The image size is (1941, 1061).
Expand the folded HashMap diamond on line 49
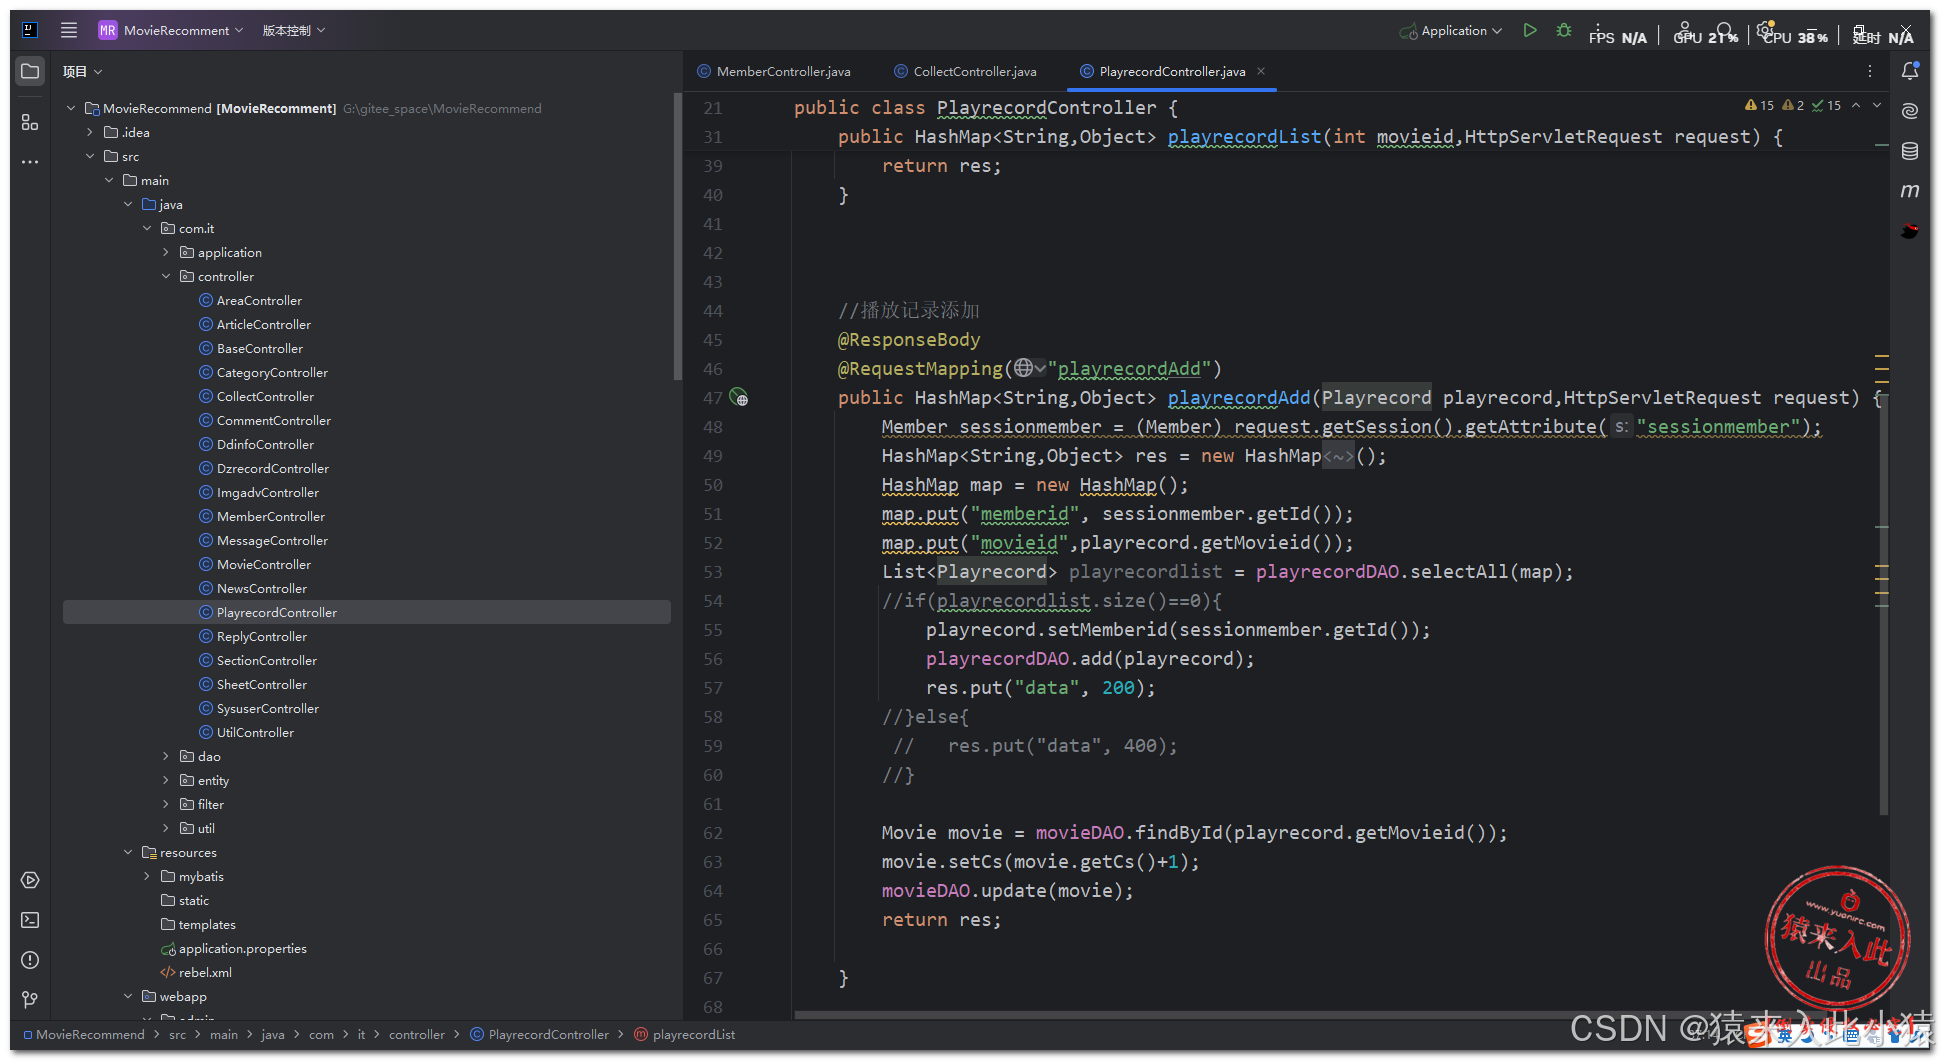coord(1338,456)
